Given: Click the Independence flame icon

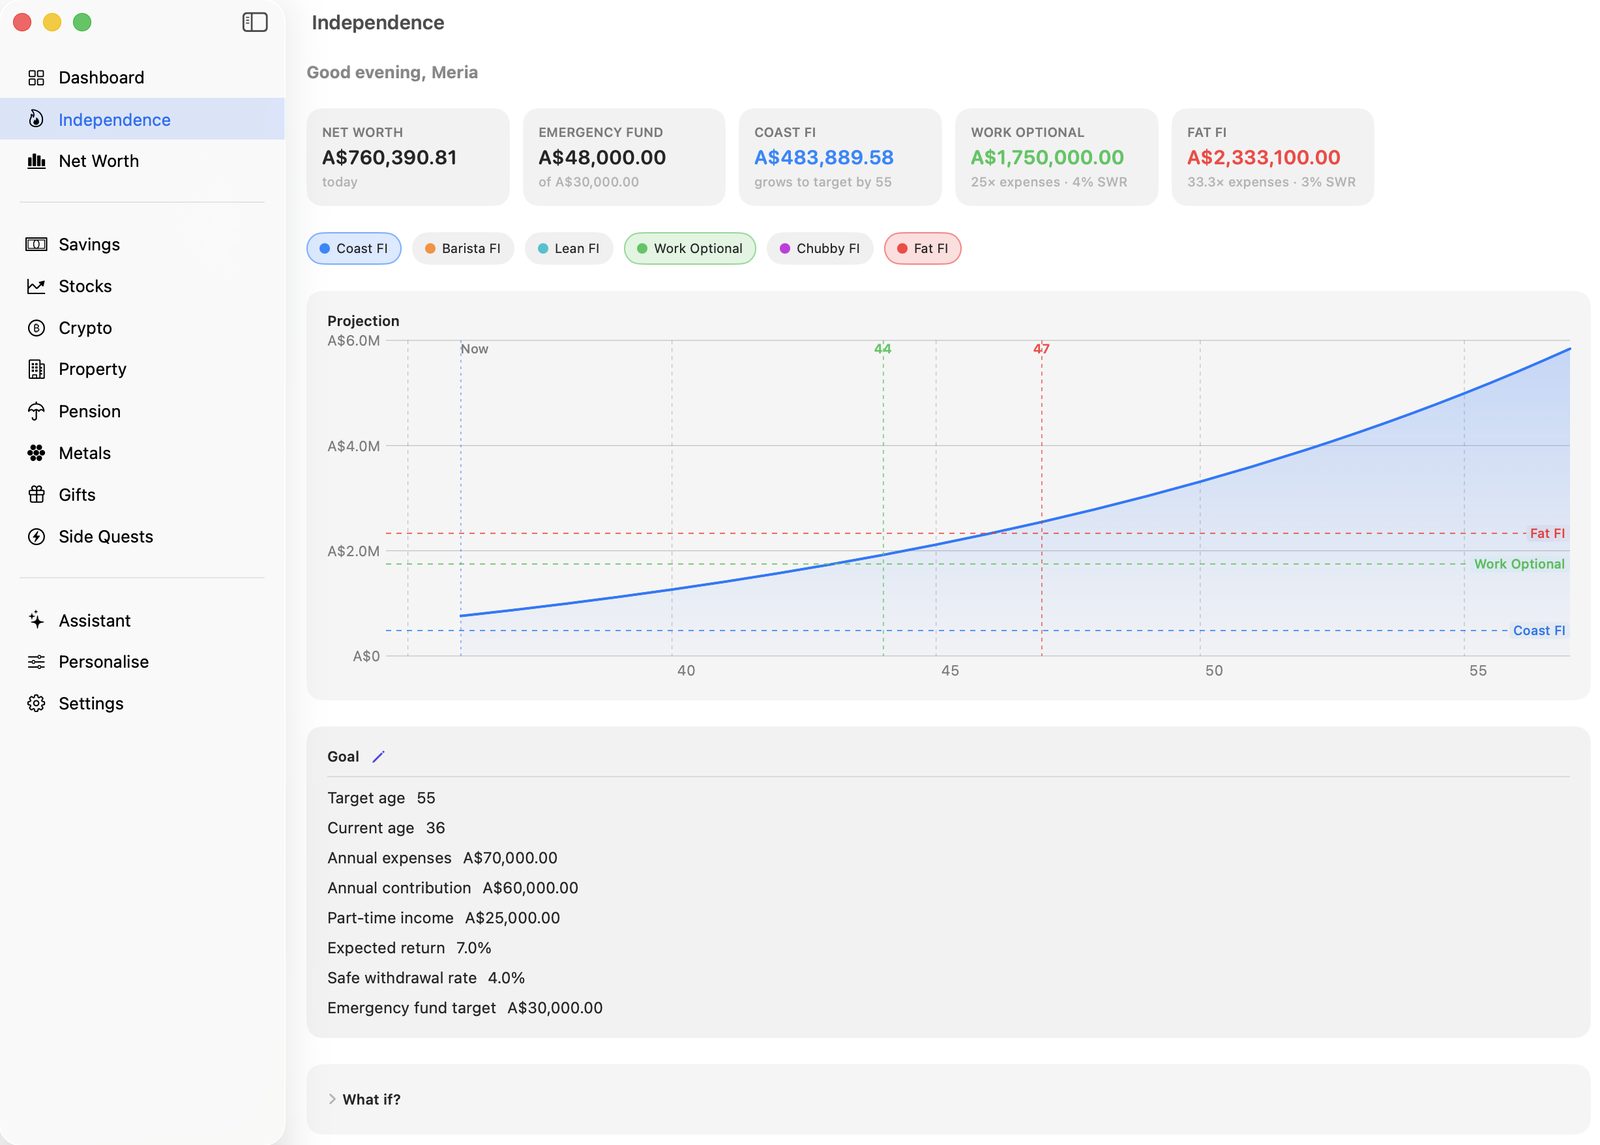Looking at the screenshot, I should click(36, 119).
